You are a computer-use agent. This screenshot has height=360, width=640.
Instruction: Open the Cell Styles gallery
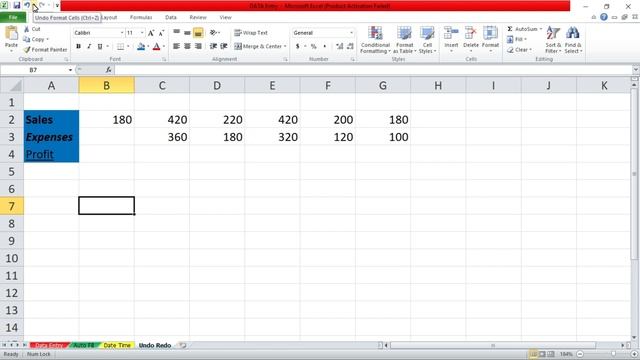pyautogui.click(x=427, y=40)
